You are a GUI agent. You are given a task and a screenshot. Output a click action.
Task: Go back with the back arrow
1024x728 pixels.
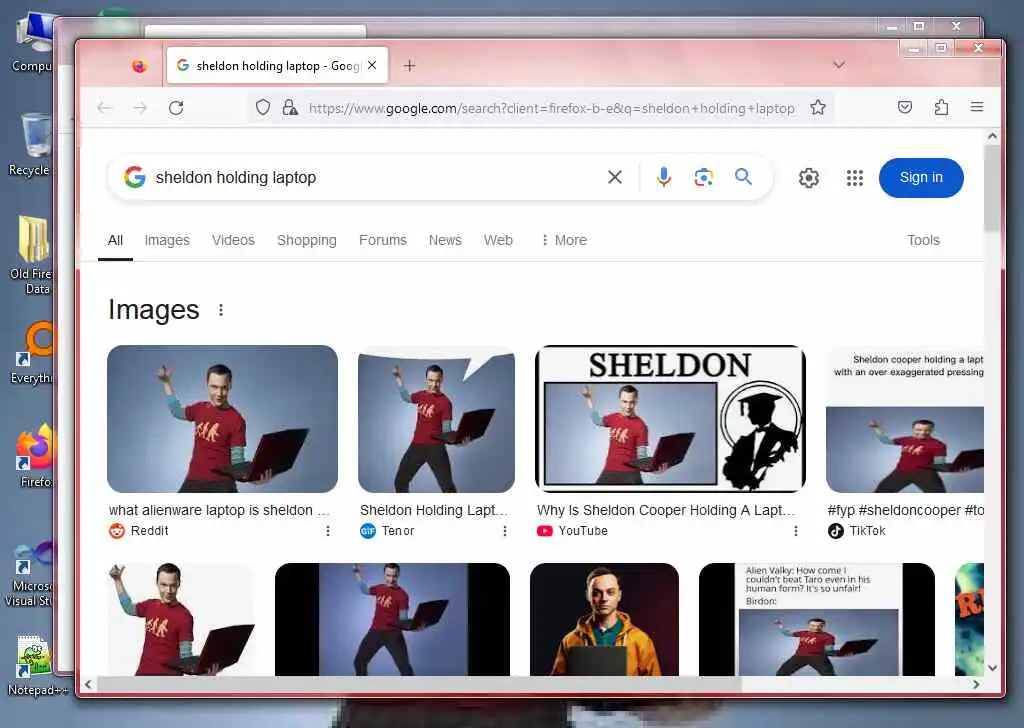104,108
